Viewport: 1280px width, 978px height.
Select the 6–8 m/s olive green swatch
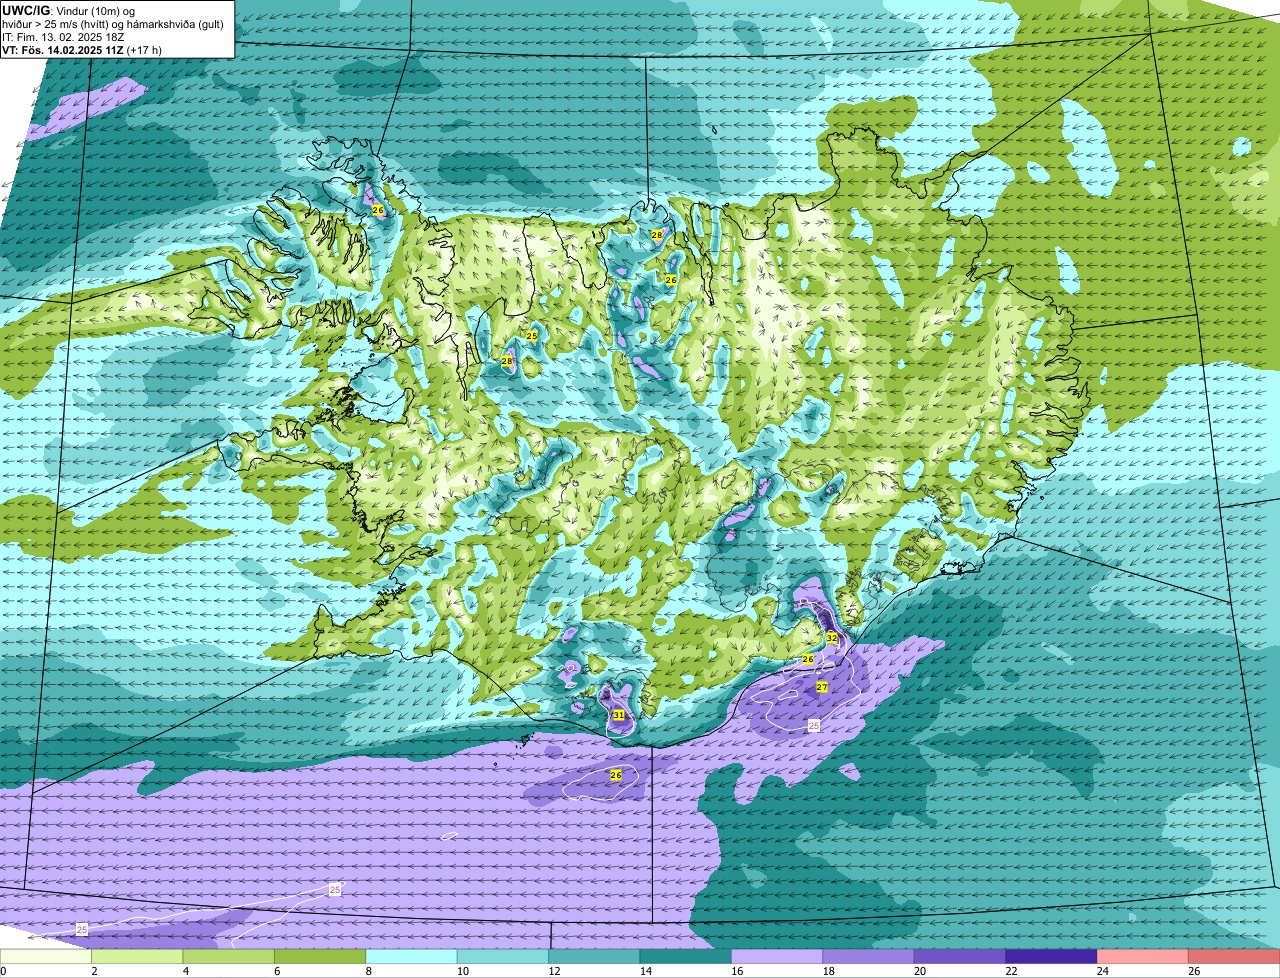point(320,956)
